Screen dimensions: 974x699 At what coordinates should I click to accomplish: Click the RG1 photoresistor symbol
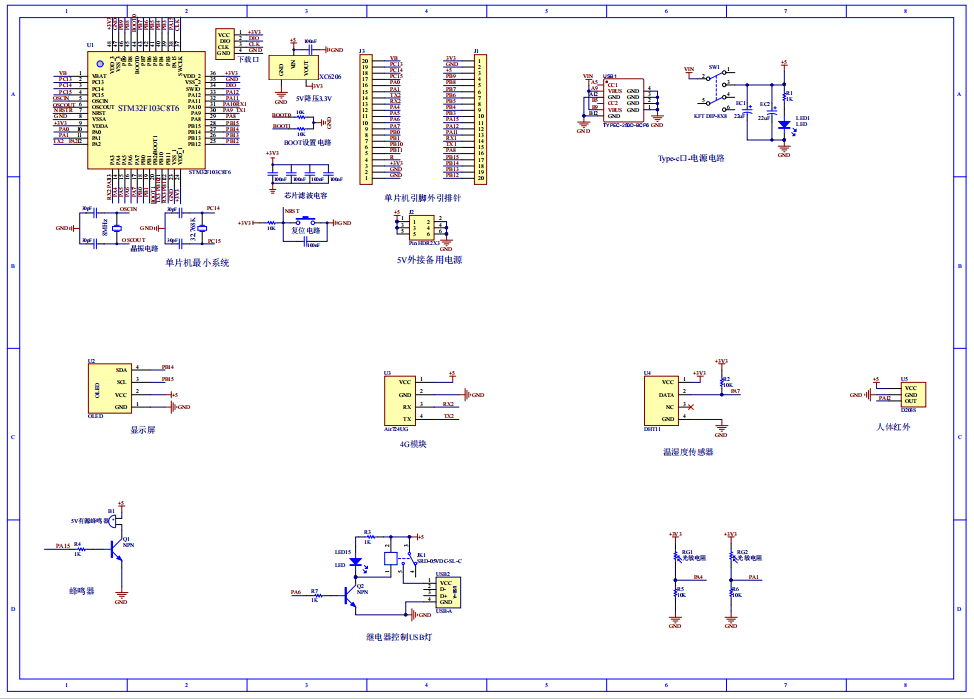pyautogui.click(x=675, y=557)
